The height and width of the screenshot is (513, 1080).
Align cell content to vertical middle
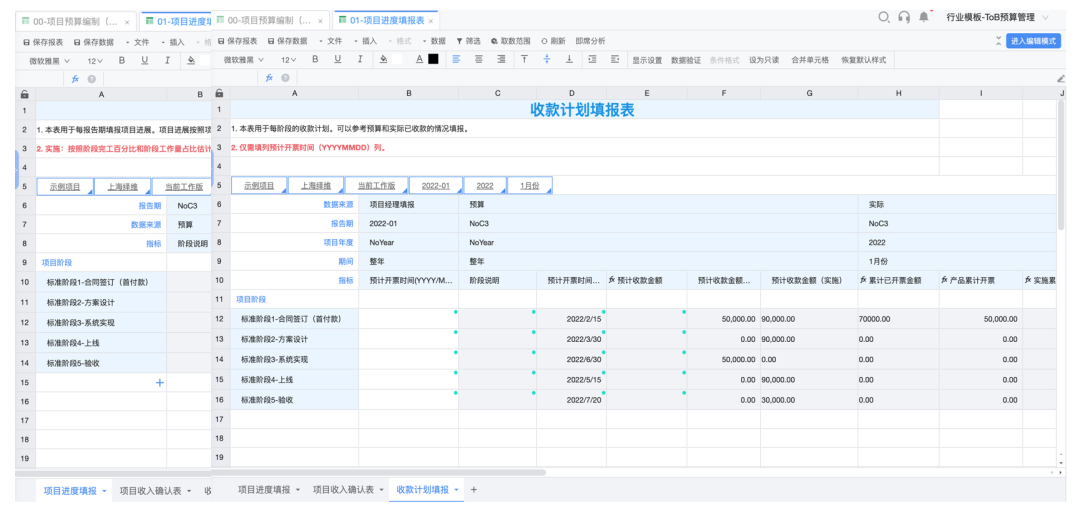tap(547, 59)
